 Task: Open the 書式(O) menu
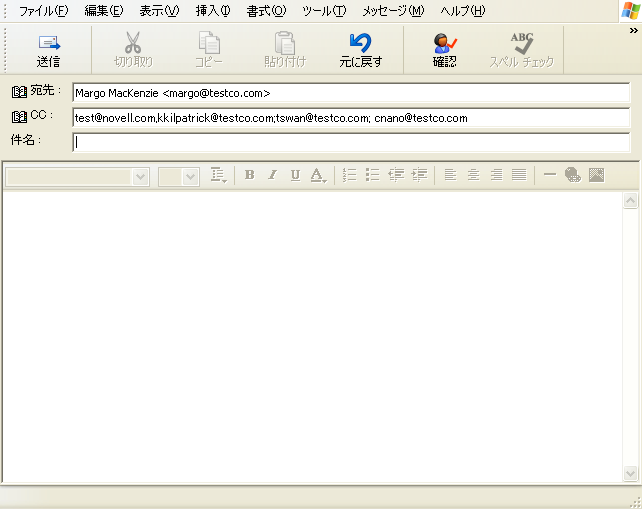(266, 11)
